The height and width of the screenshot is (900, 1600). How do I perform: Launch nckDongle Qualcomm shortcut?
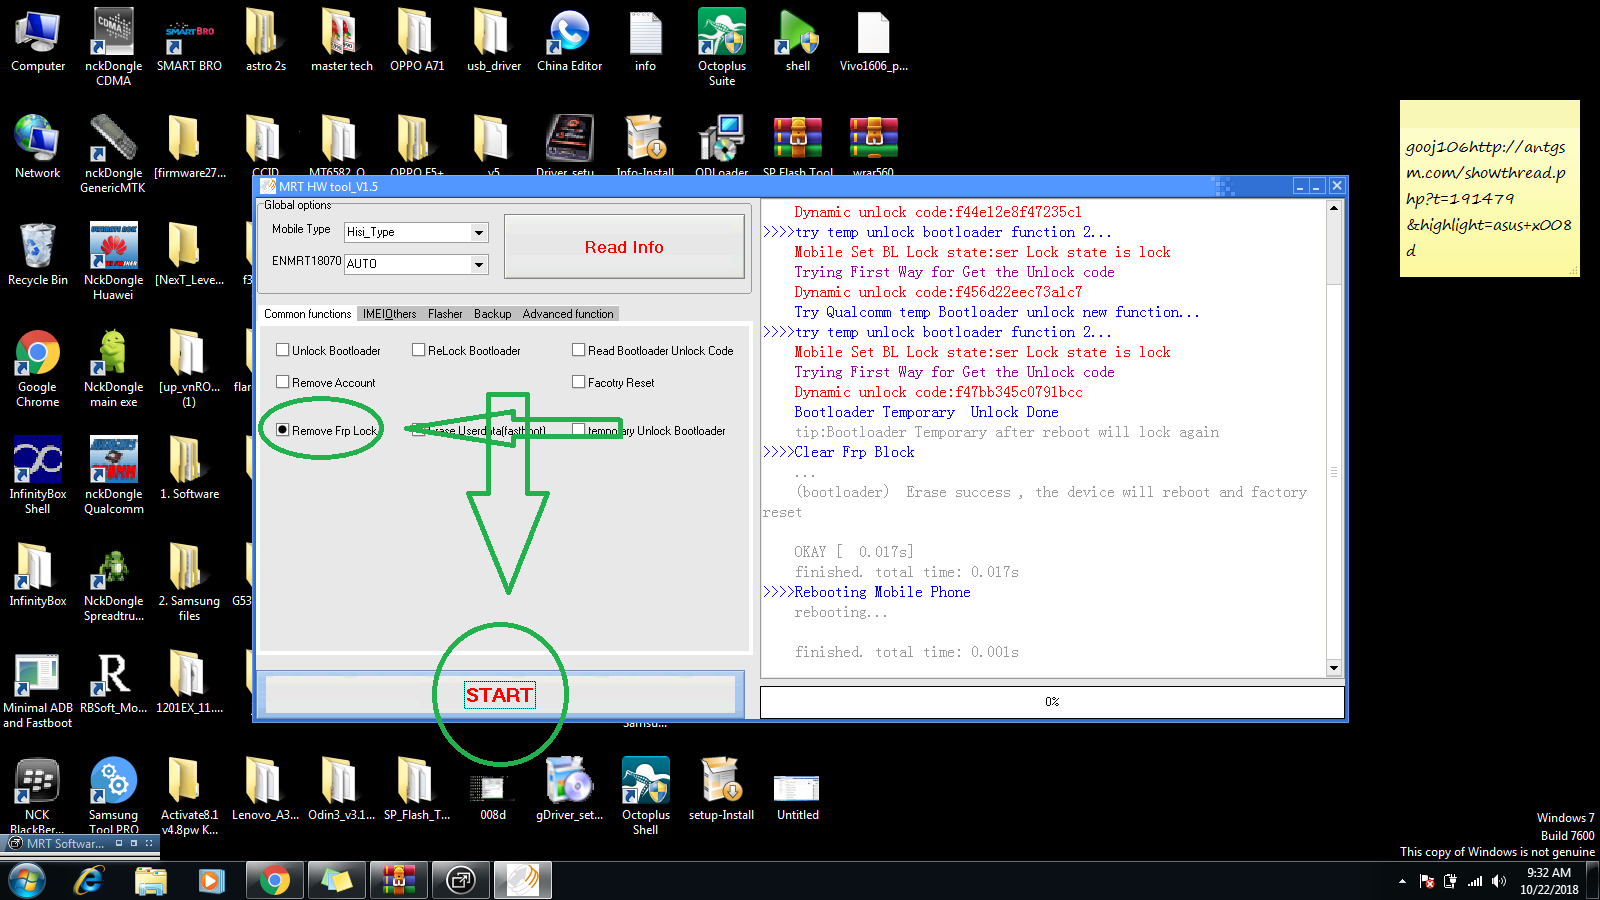pyautogui.click(x=113, y=475)
